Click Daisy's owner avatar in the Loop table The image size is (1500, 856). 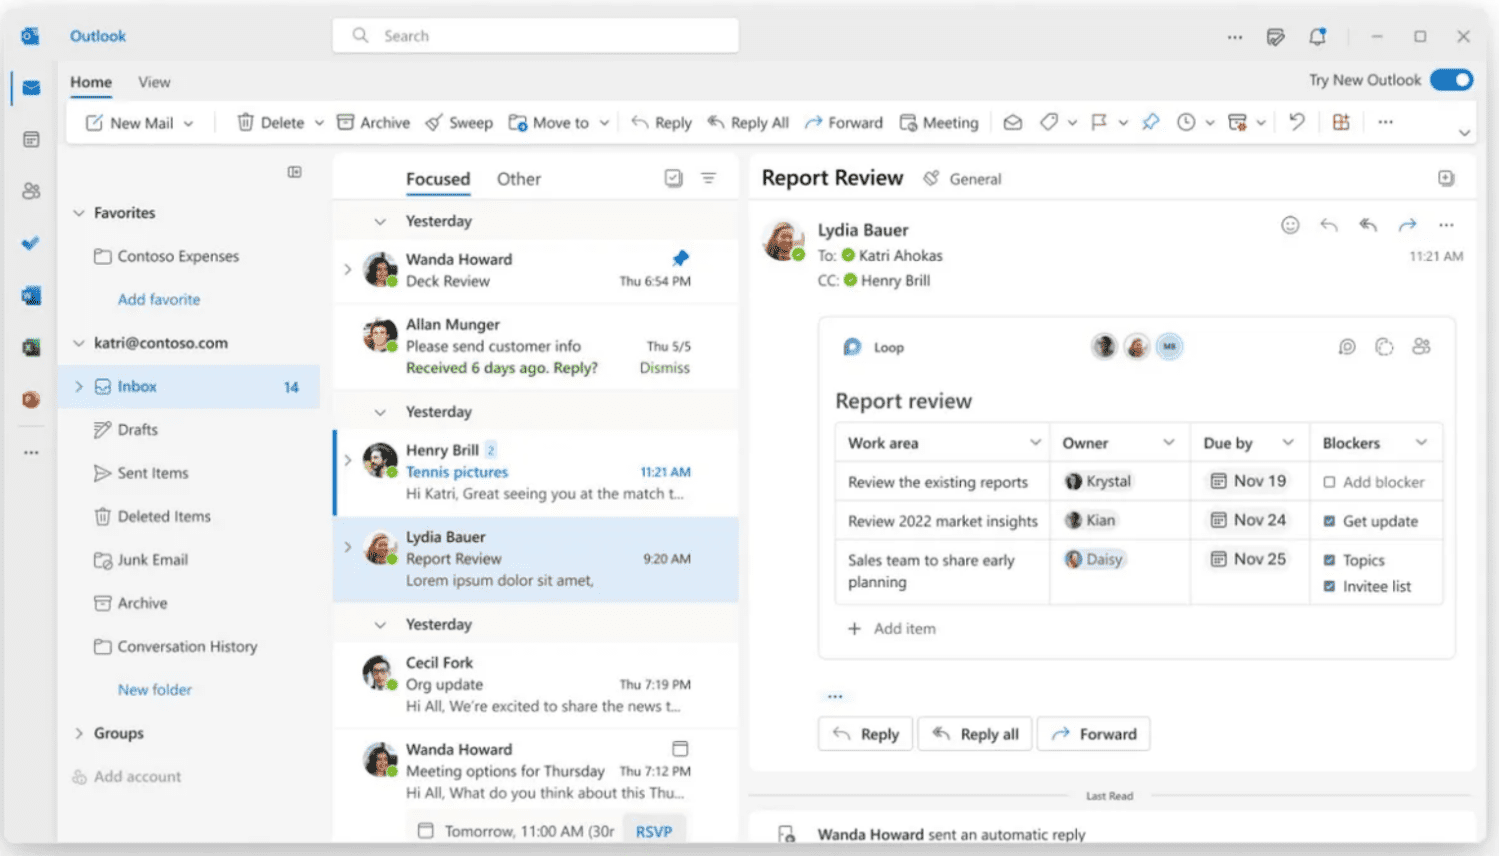pos(1073,559)
